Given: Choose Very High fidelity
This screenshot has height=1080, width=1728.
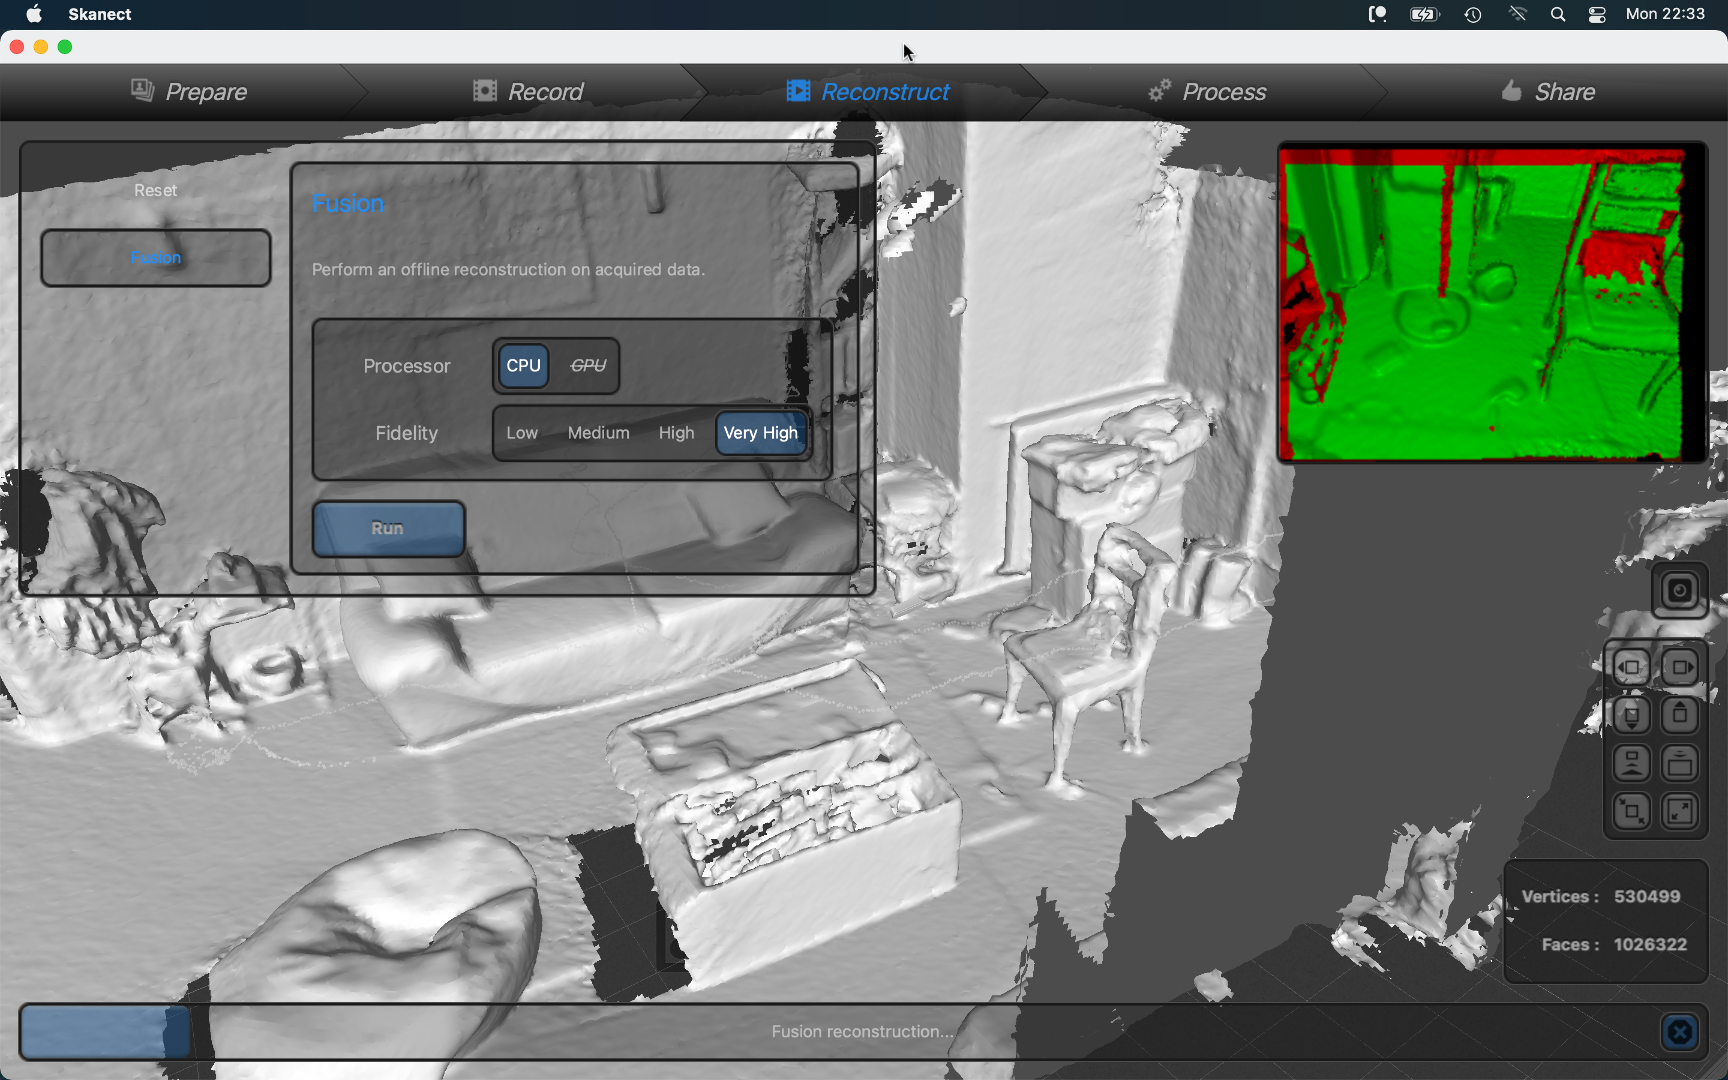Looking at the screenshot, I should [x=761, y=433].
